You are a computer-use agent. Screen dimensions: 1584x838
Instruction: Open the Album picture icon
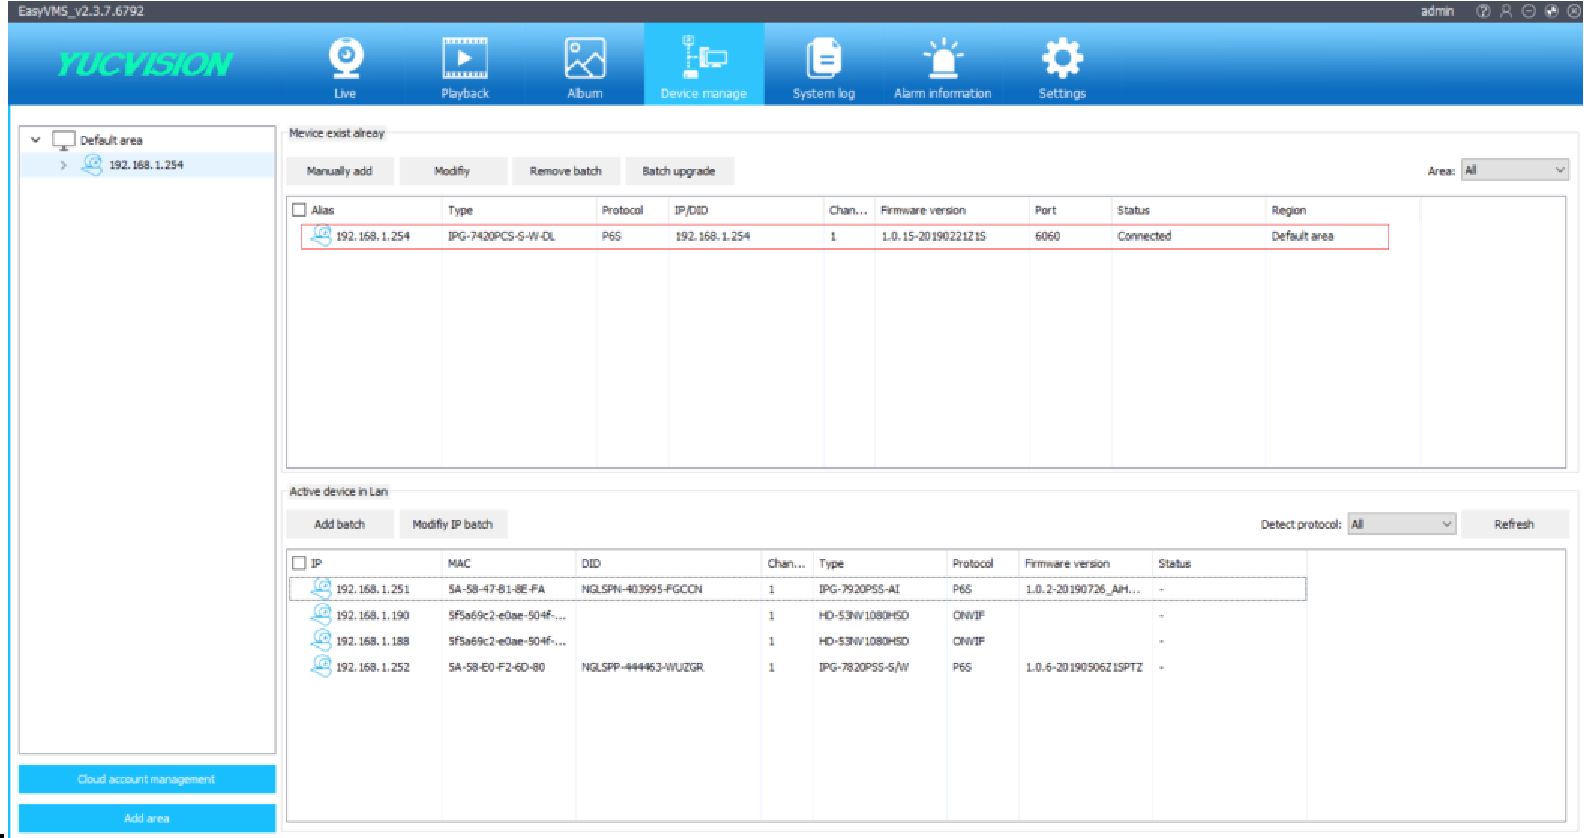(585, 59)
